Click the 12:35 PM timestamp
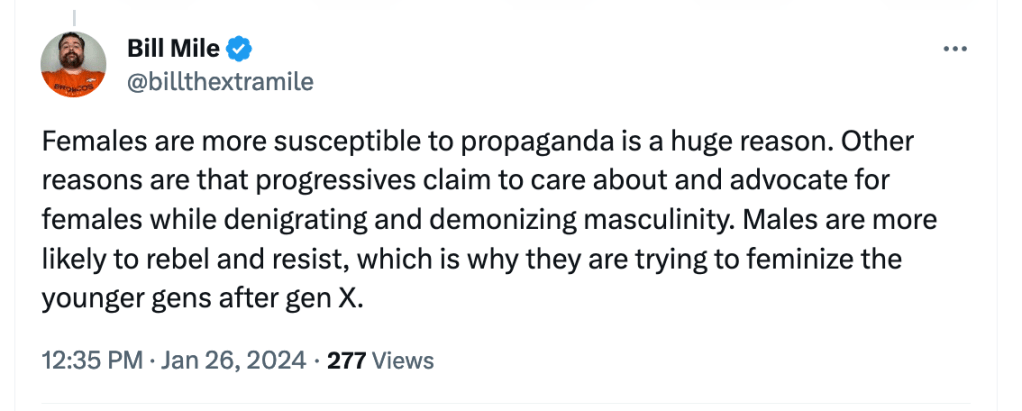The width and height of the screenshot is (1022, 411). (91, 359)
